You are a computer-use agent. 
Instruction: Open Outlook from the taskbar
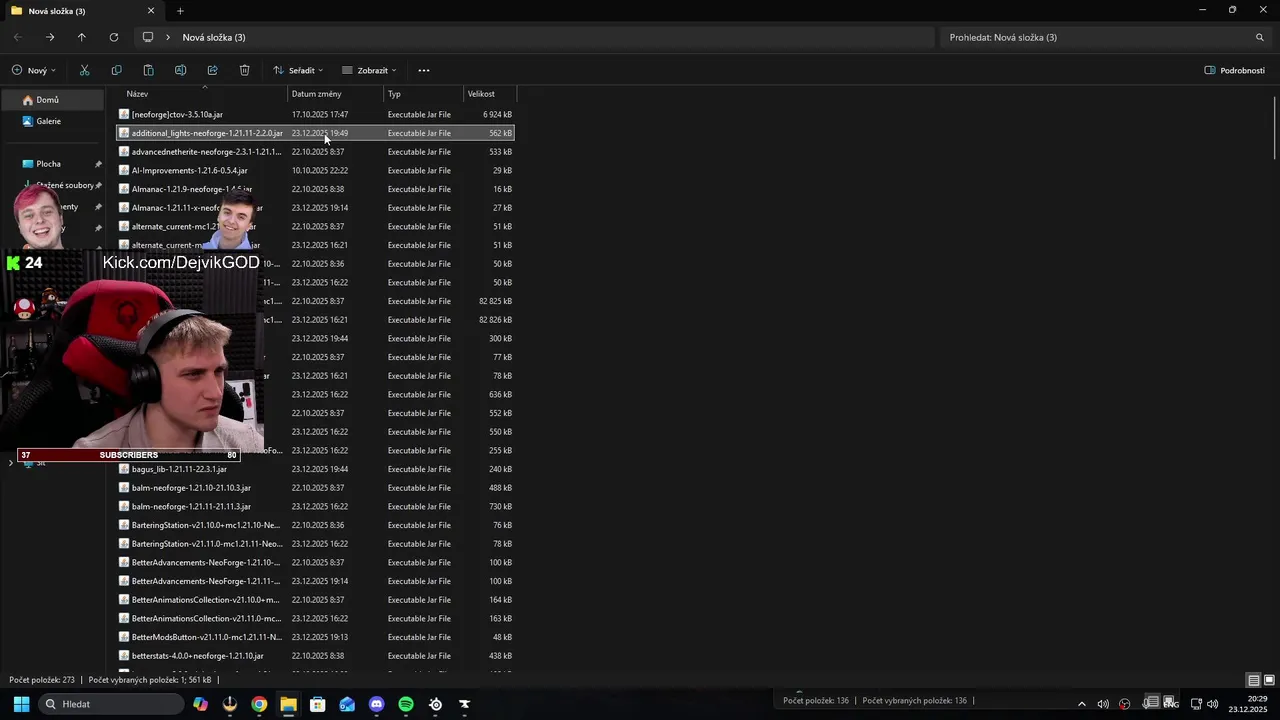point(347,704)
